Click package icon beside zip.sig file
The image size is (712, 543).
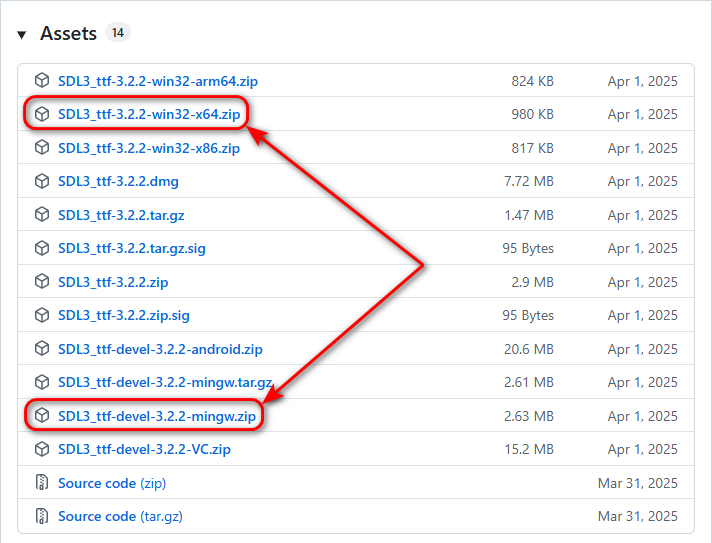click(42, 315)
